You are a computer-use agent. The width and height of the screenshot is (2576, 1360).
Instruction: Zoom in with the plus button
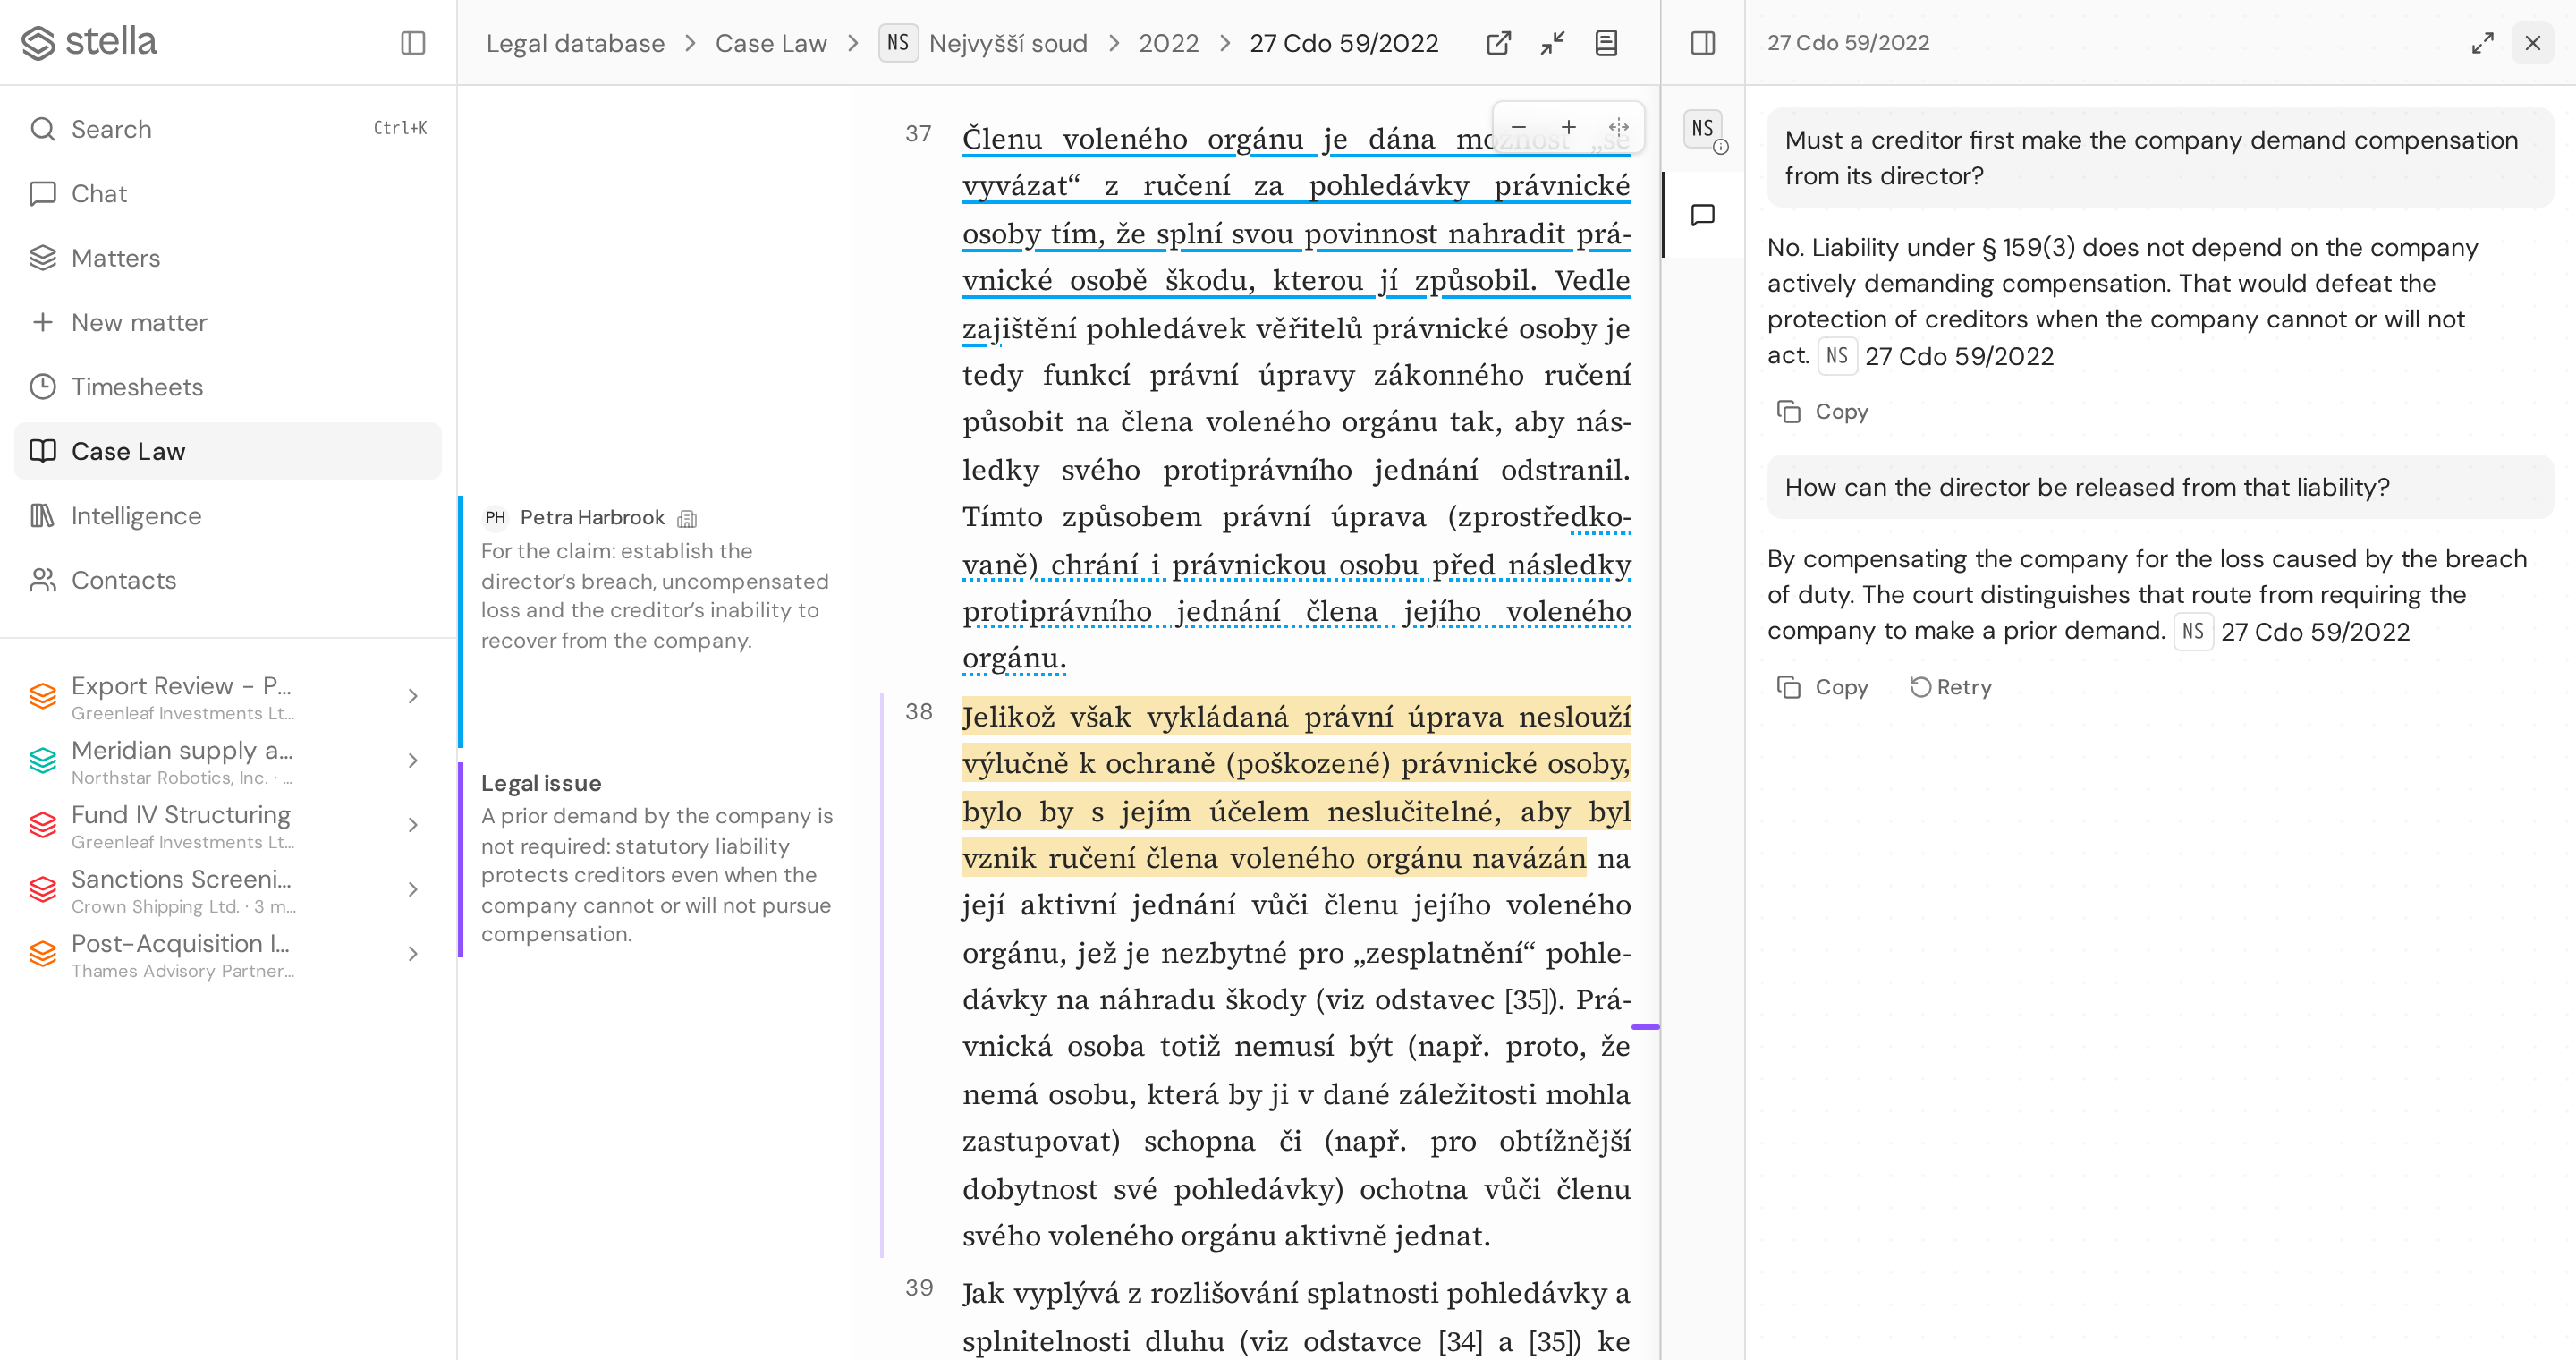pos(1569,127)
